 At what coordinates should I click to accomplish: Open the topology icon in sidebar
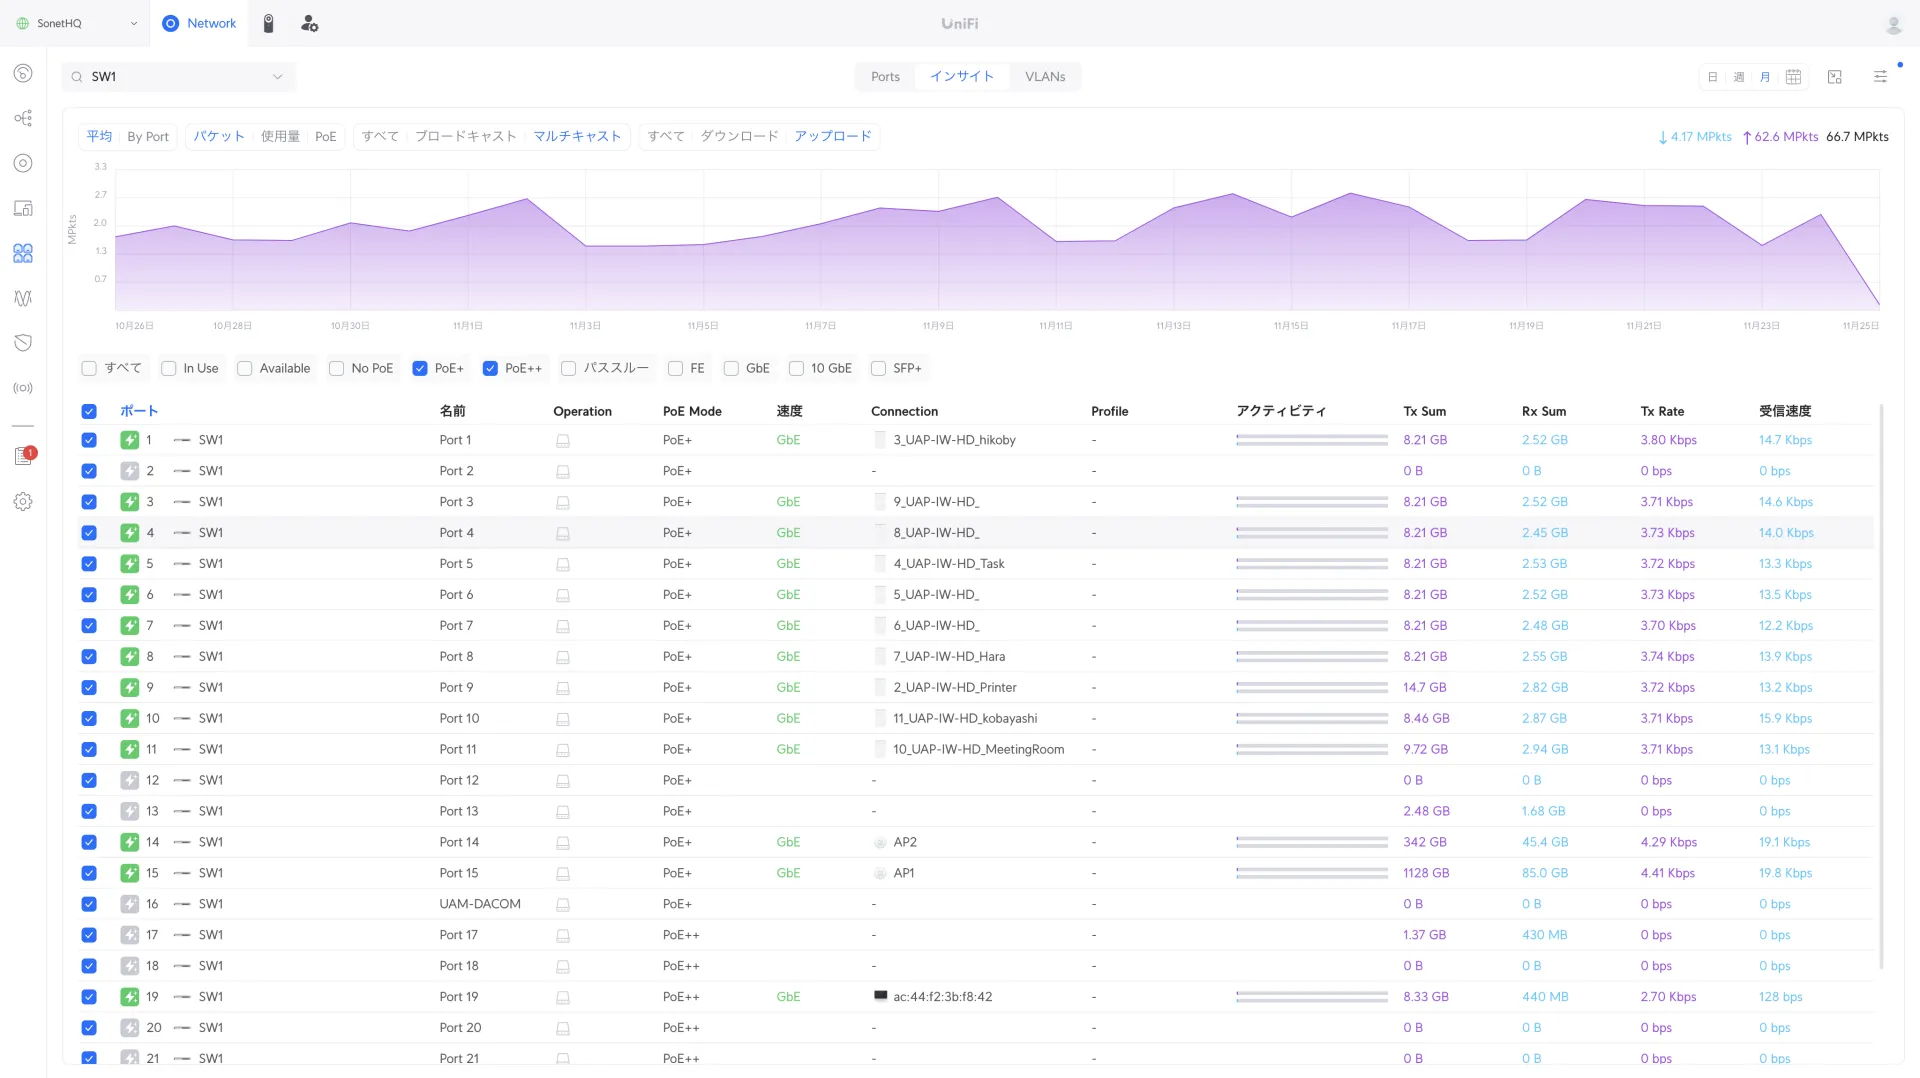click(x=23, y=118)
